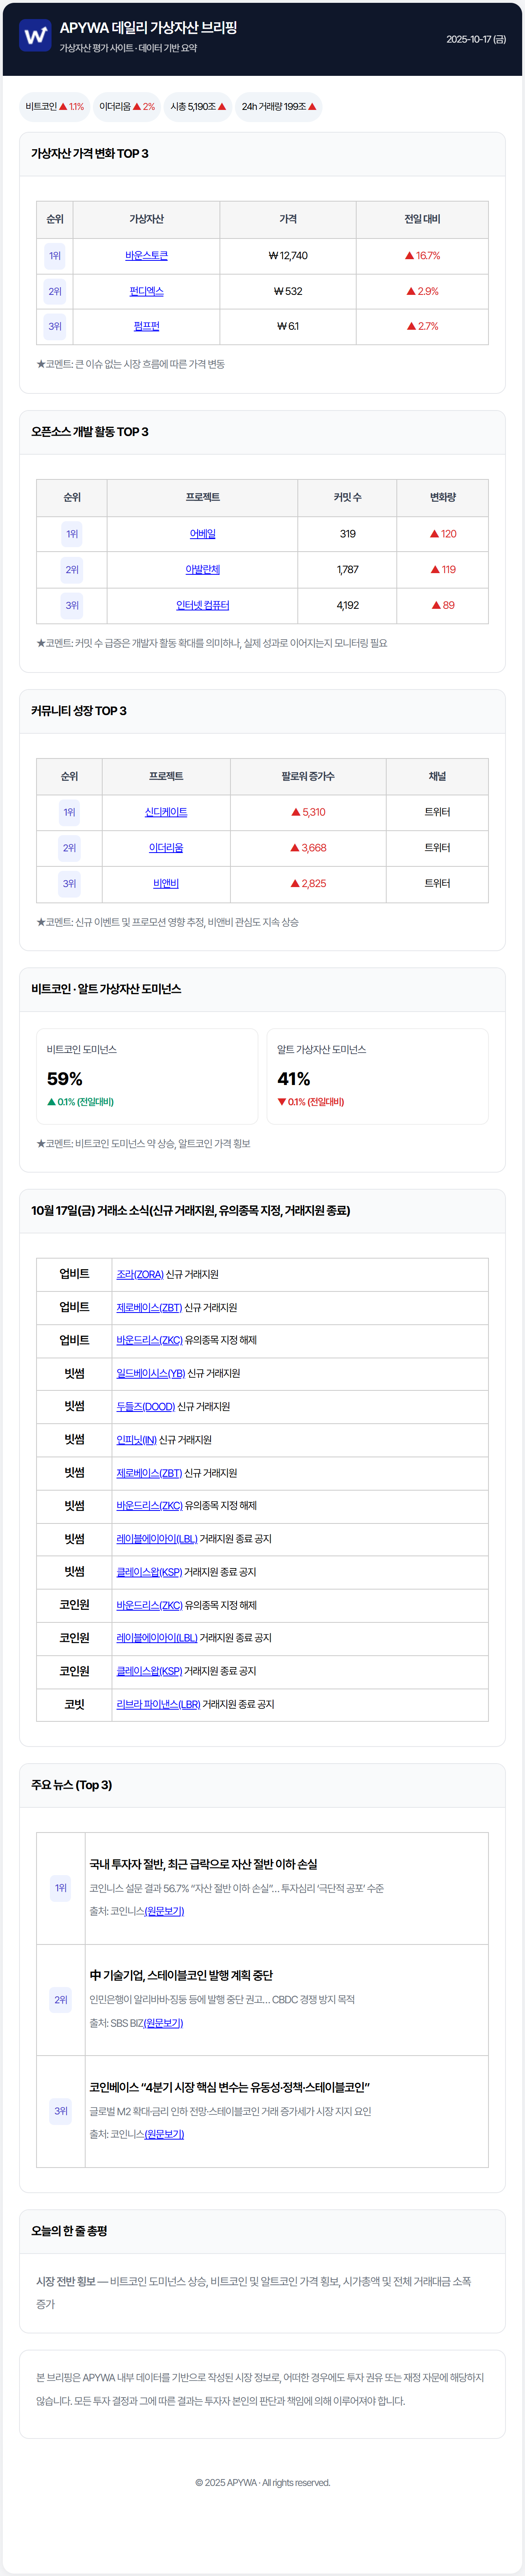Click the 일드베이시스(YB) listing link

click(151, 1373)
